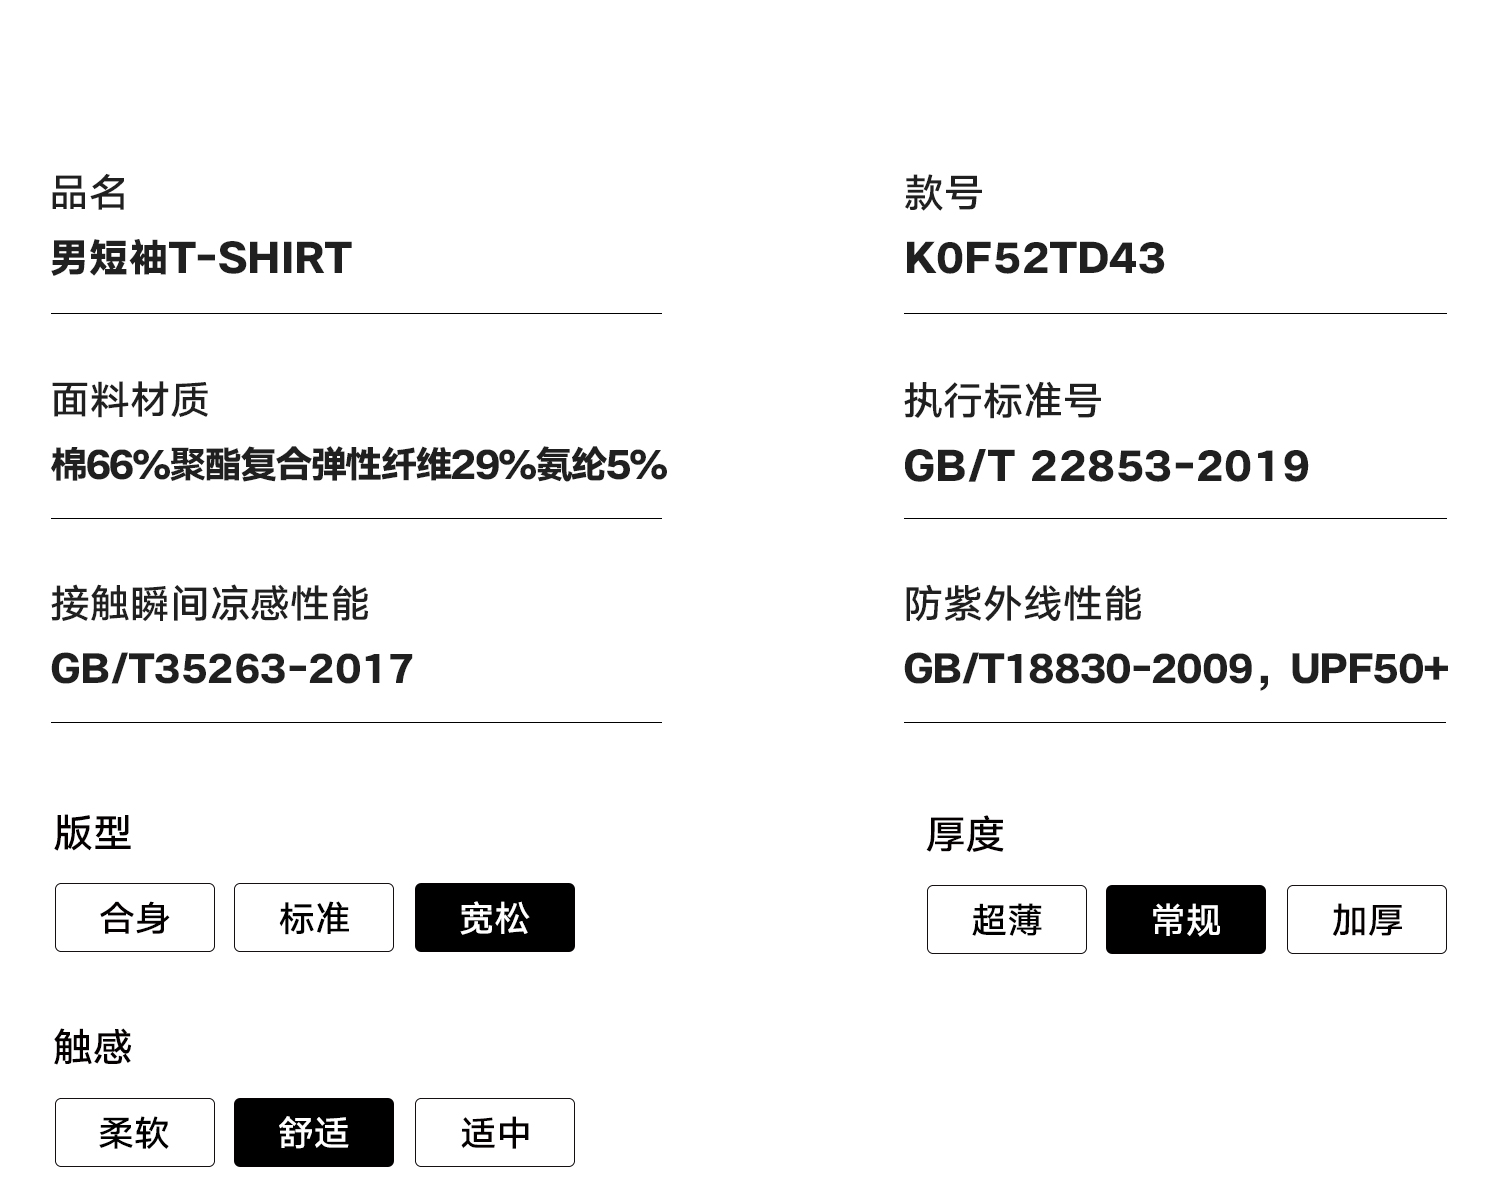
Task: Pick the 适中 touch-feel option
Action: point(495,1133)
